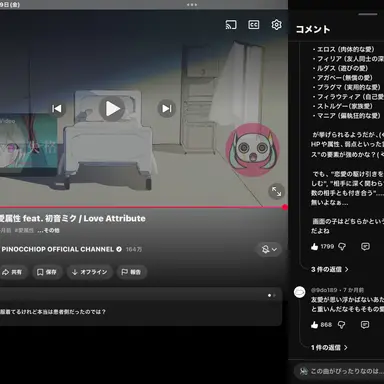The width and height of the screenshot is (384, 384).
Task: Open PINOCCHIOP OFFICIAL CHANNEL page
Action: 58,249
